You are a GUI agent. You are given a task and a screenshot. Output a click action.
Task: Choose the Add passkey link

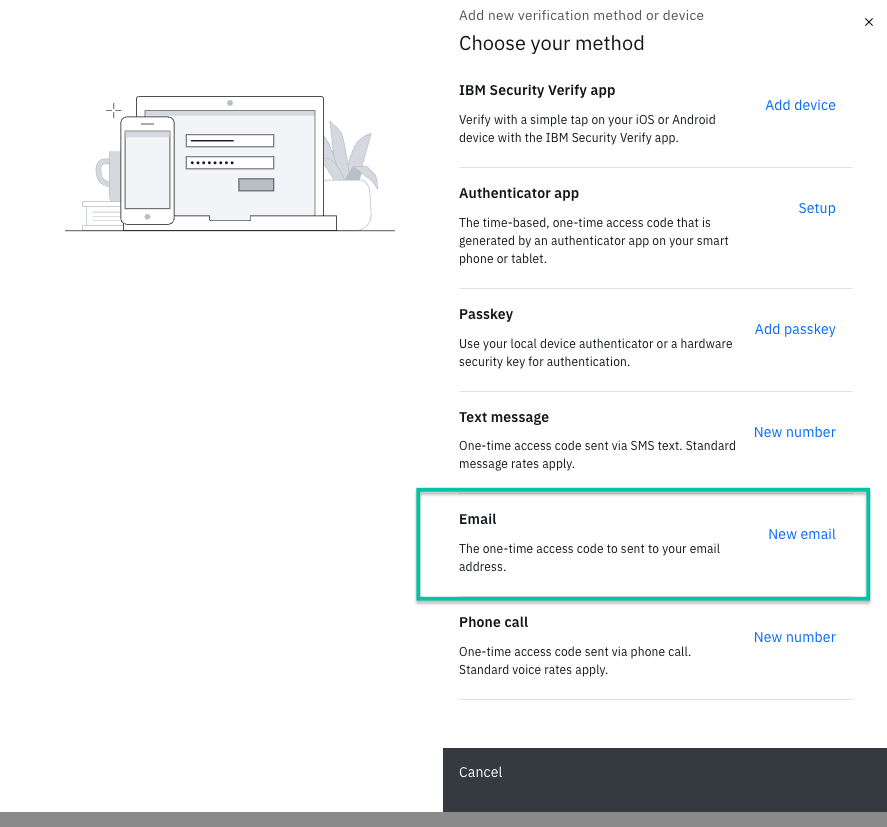pyautogui.click(x=795, y=329)
